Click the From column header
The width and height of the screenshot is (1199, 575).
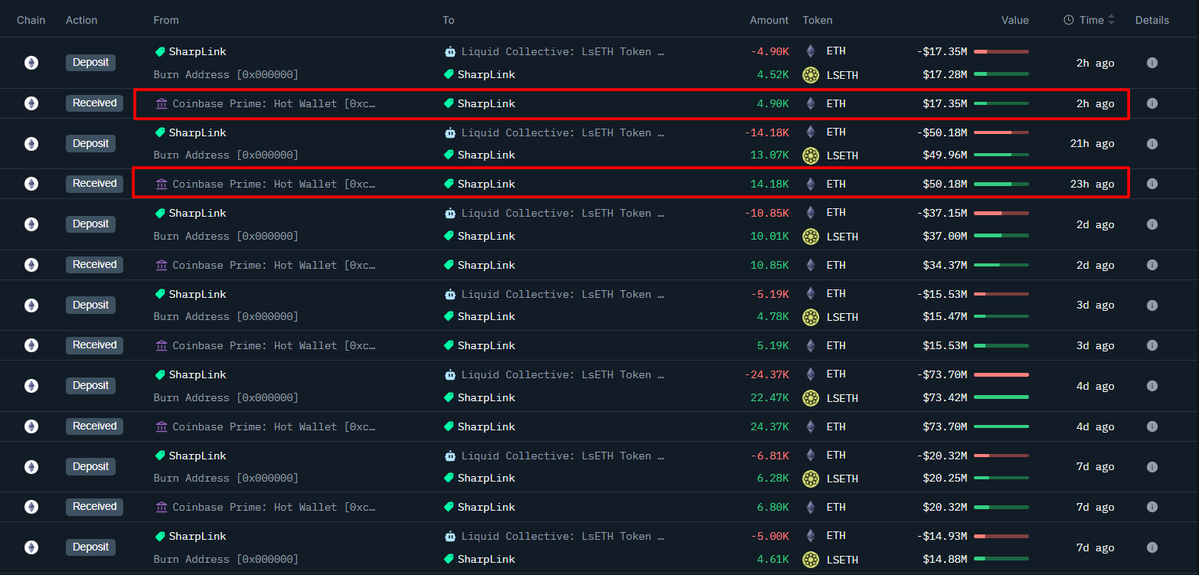(x=166, y=20)
